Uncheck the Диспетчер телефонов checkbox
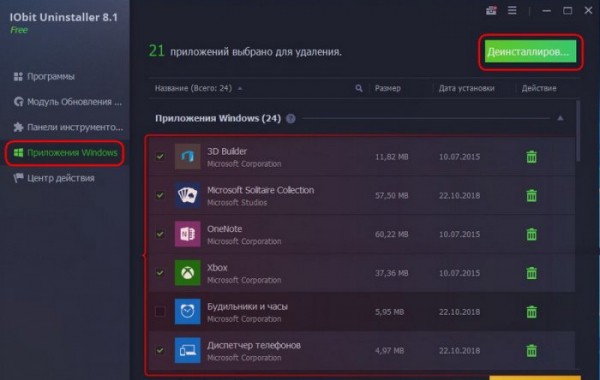The width and height of the screenshot is (600, 380). pos(160,350)
